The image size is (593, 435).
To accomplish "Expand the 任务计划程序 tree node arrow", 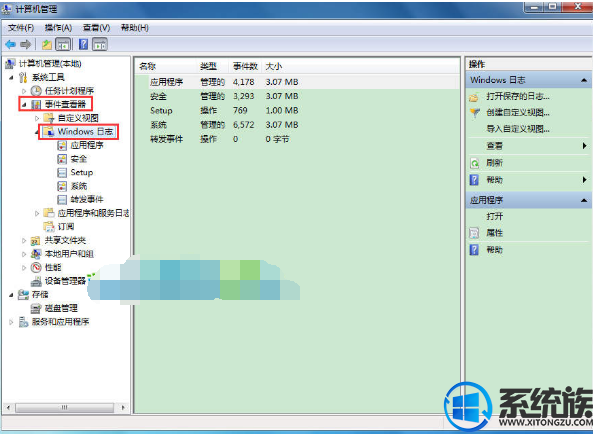I will coord(23,91).
